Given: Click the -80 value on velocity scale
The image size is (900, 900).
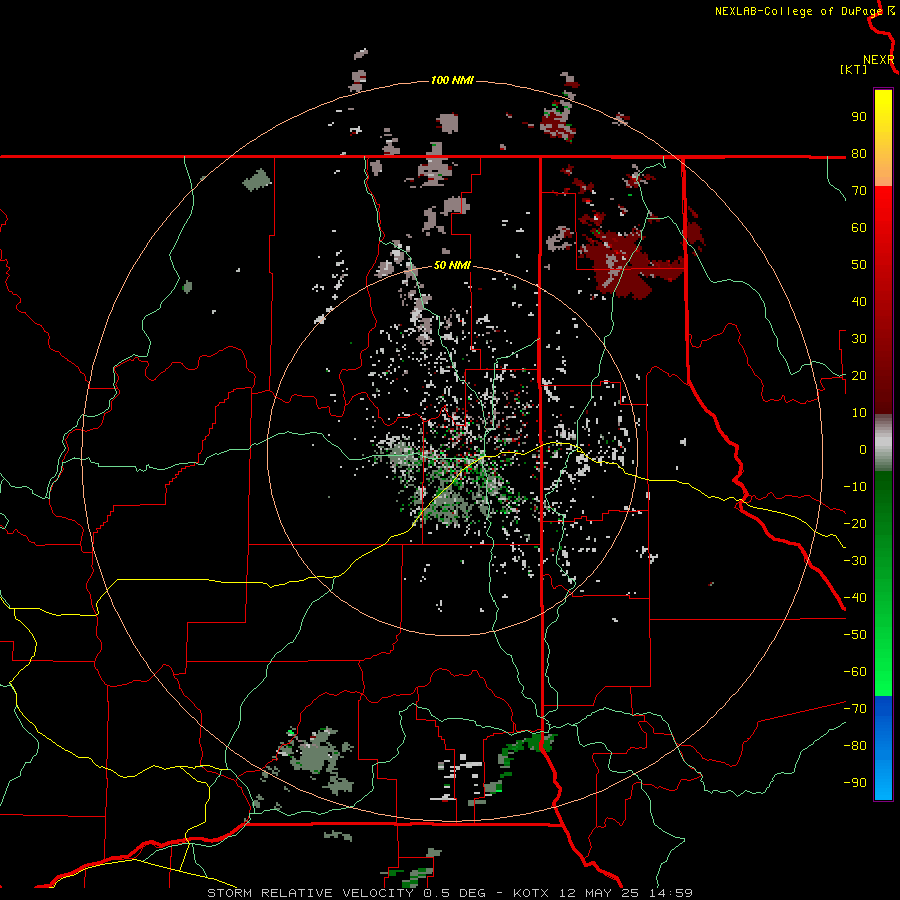Looking at the screenshot, I should coord(855,746).
